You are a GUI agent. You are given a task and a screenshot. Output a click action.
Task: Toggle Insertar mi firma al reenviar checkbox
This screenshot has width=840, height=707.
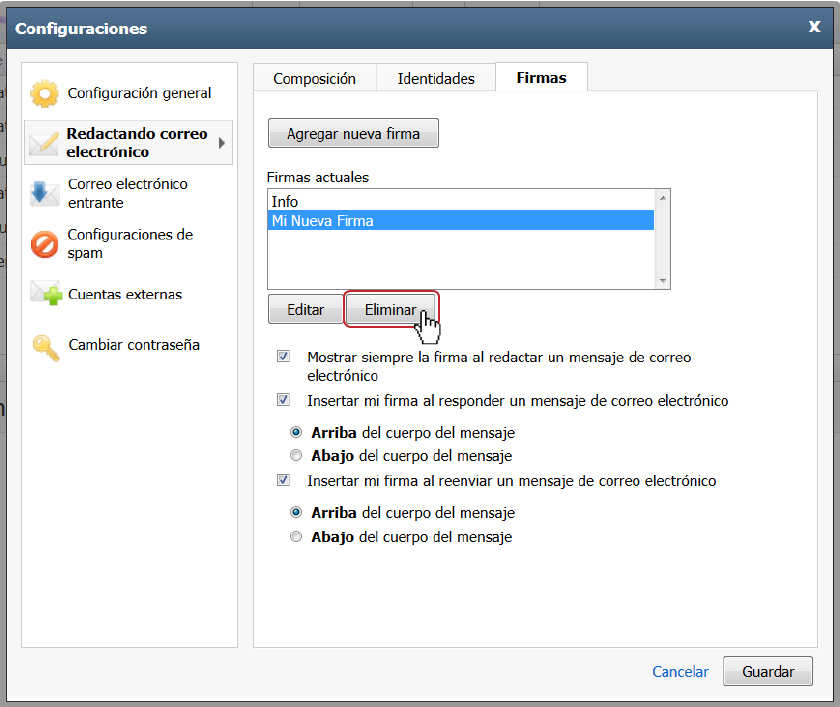[283, 480]
